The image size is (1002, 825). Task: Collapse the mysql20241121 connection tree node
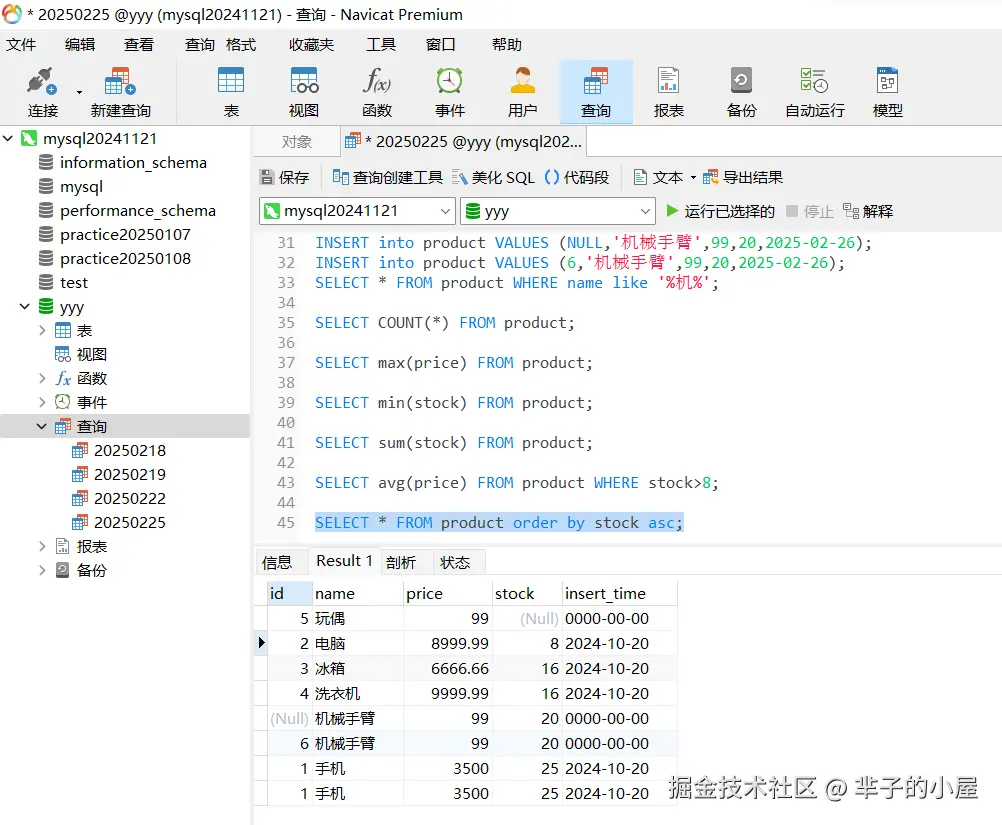[8, 138]
